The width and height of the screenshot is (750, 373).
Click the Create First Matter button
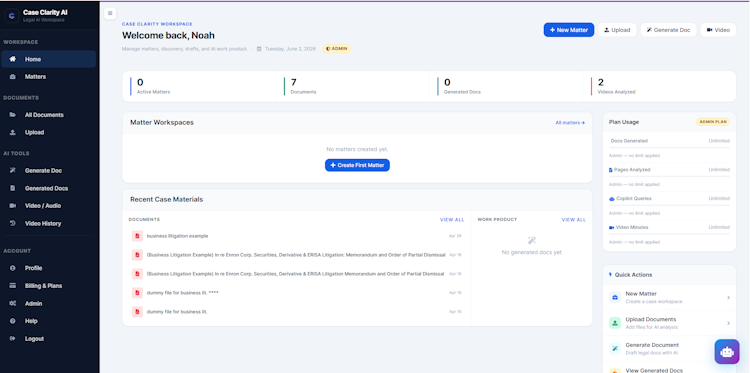pos(357,165)
